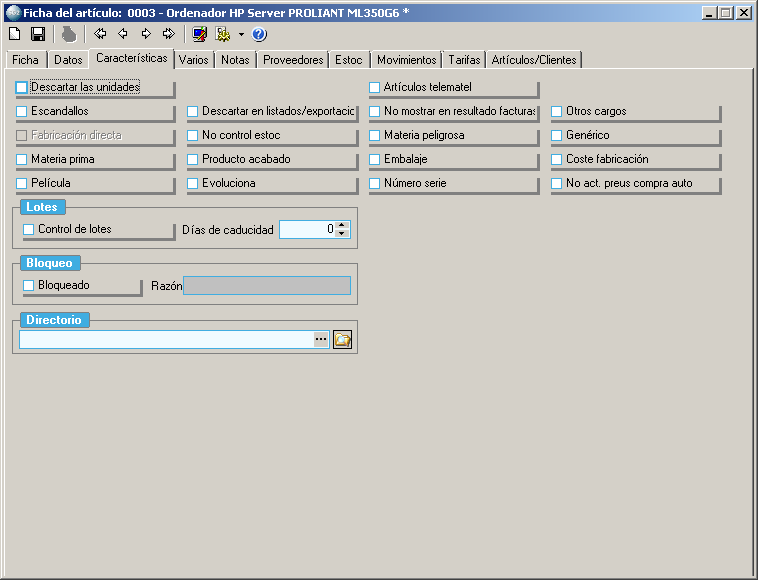This screenshot has height=580, width=758.
Task: Click the Directorio path input field
Action: (x=167, y=339)
